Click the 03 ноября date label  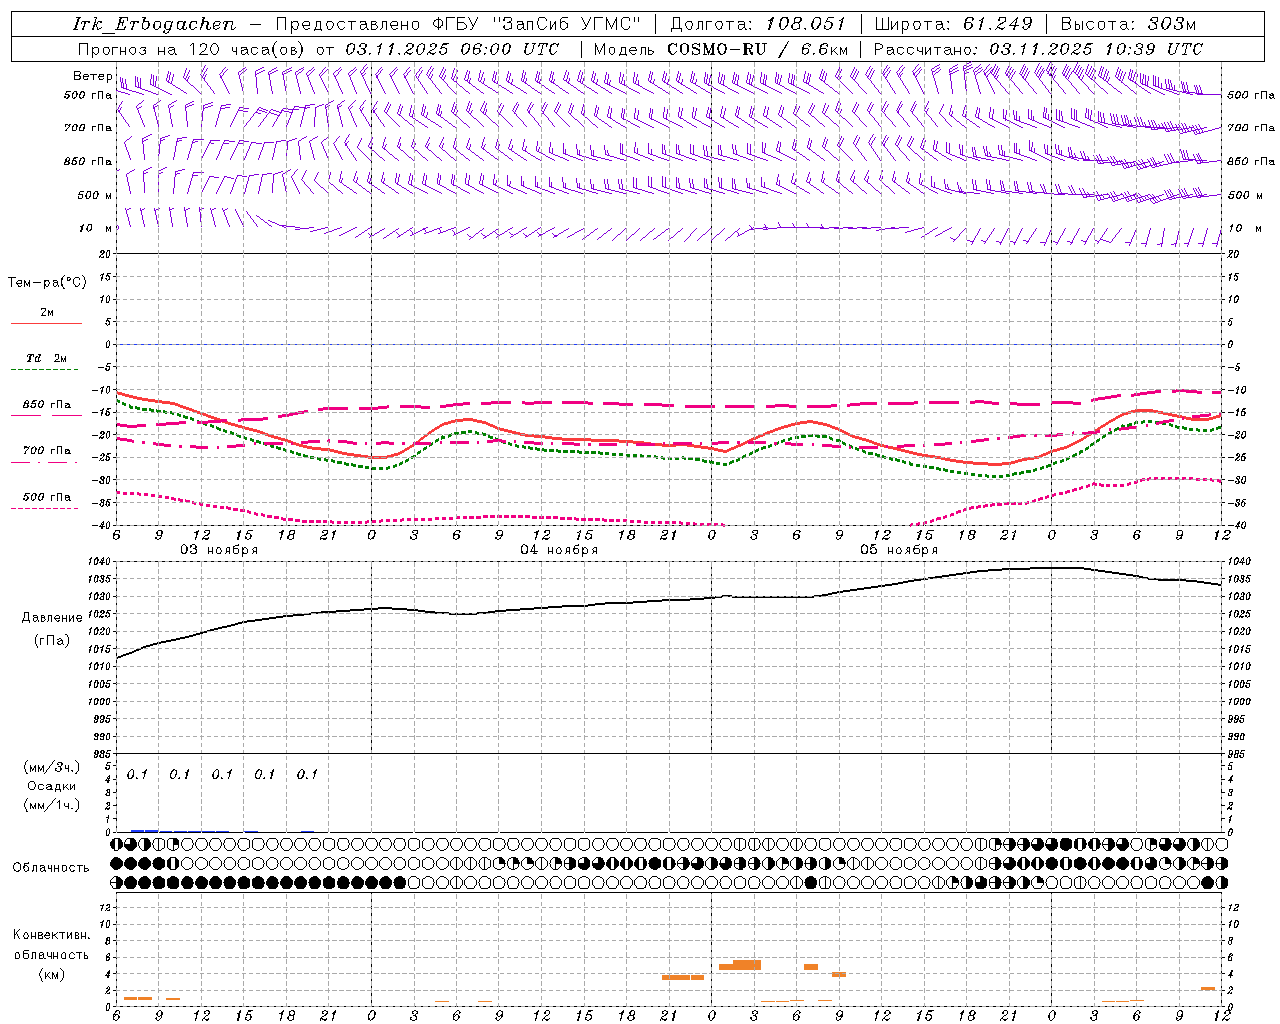tap(219, 550)
